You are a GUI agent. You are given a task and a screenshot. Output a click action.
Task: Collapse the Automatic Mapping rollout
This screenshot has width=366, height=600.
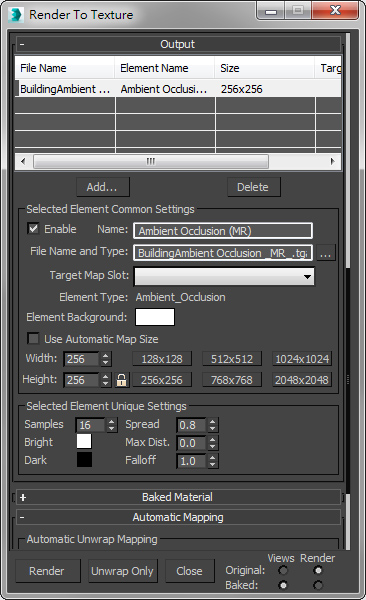coord(178,517)
